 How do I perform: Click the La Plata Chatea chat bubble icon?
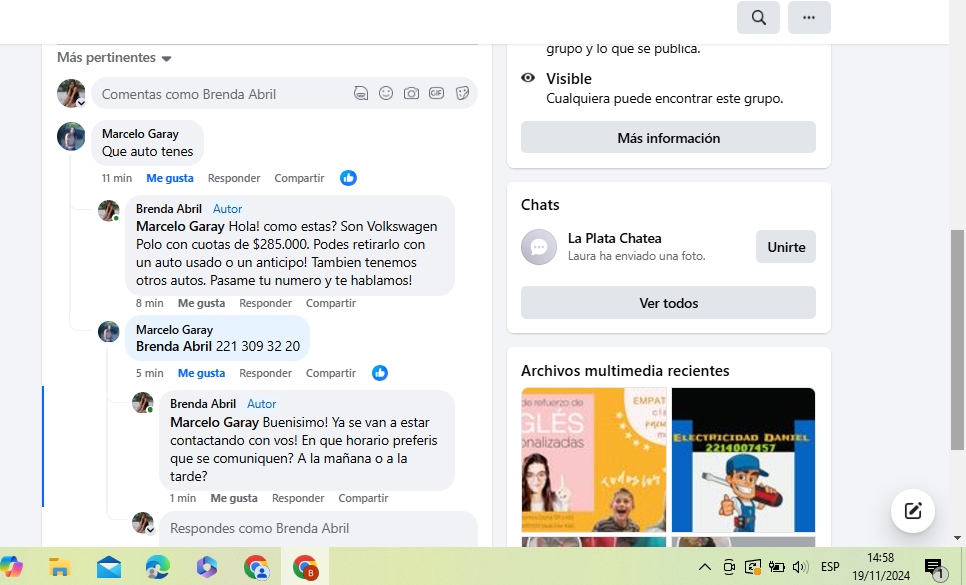pyautogui.click(x=538, y=247)
